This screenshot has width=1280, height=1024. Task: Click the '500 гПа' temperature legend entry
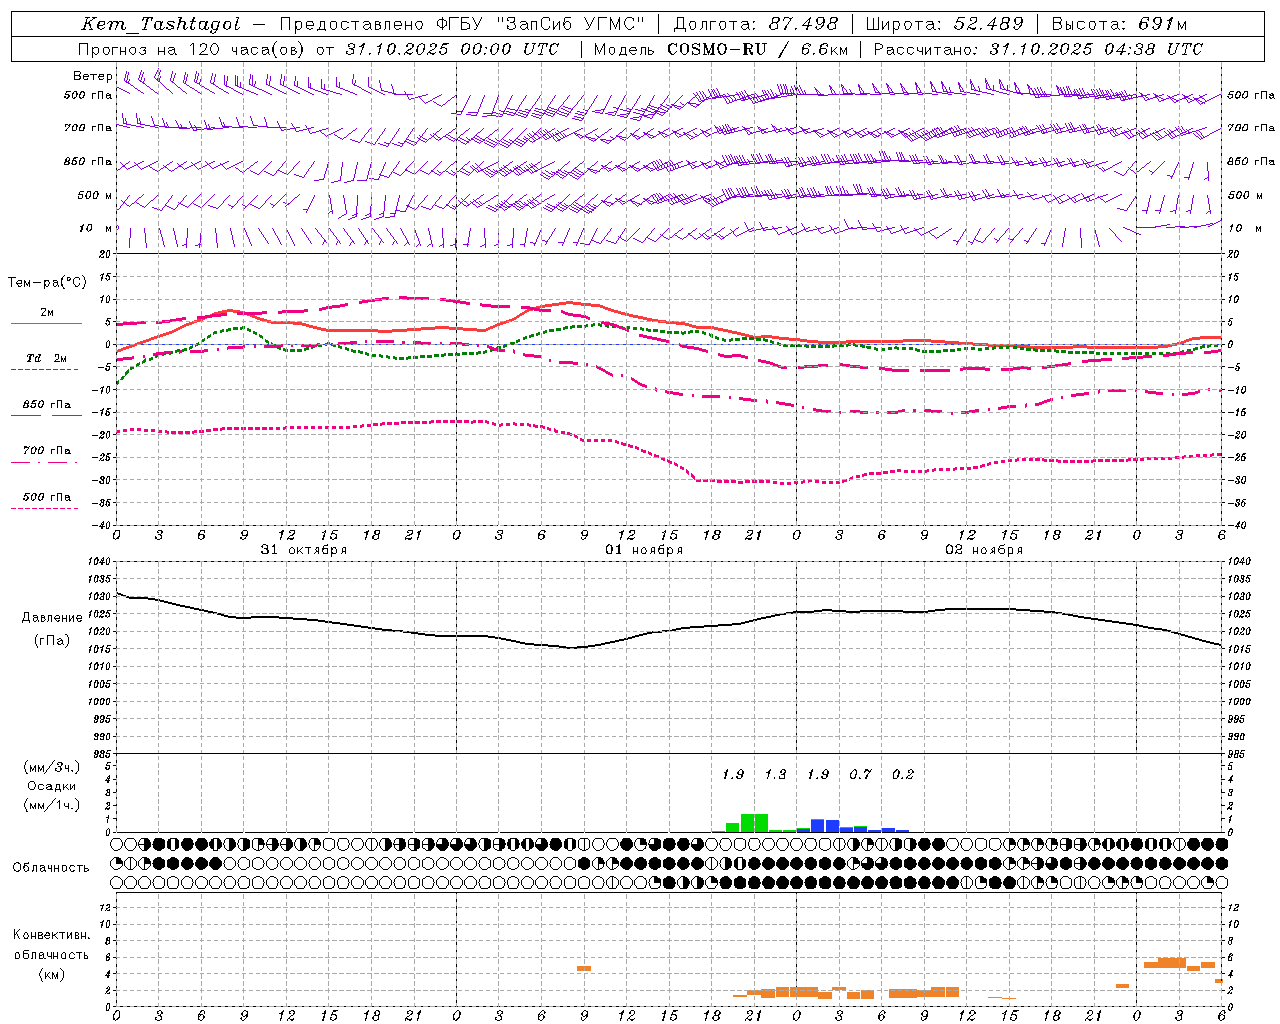47,497
